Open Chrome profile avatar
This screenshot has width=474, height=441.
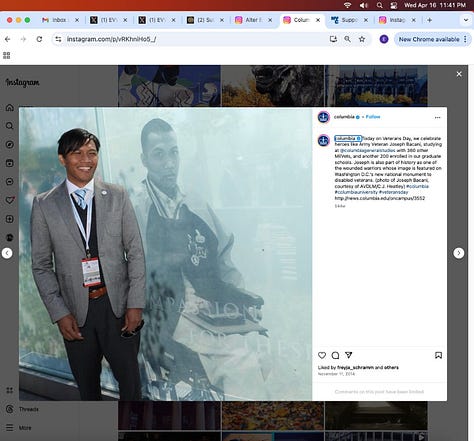(384, 39)
